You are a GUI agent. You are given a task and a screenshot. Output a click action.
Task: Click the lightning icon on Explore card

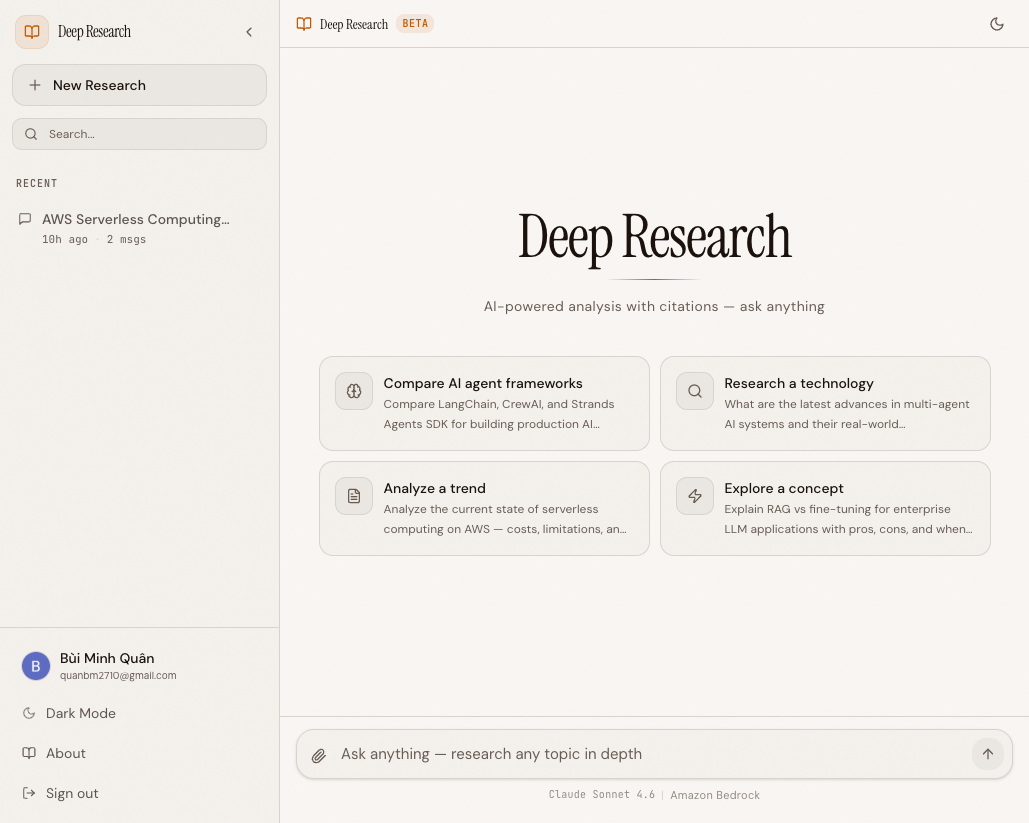pyautogui.click(x=695, y=496)
